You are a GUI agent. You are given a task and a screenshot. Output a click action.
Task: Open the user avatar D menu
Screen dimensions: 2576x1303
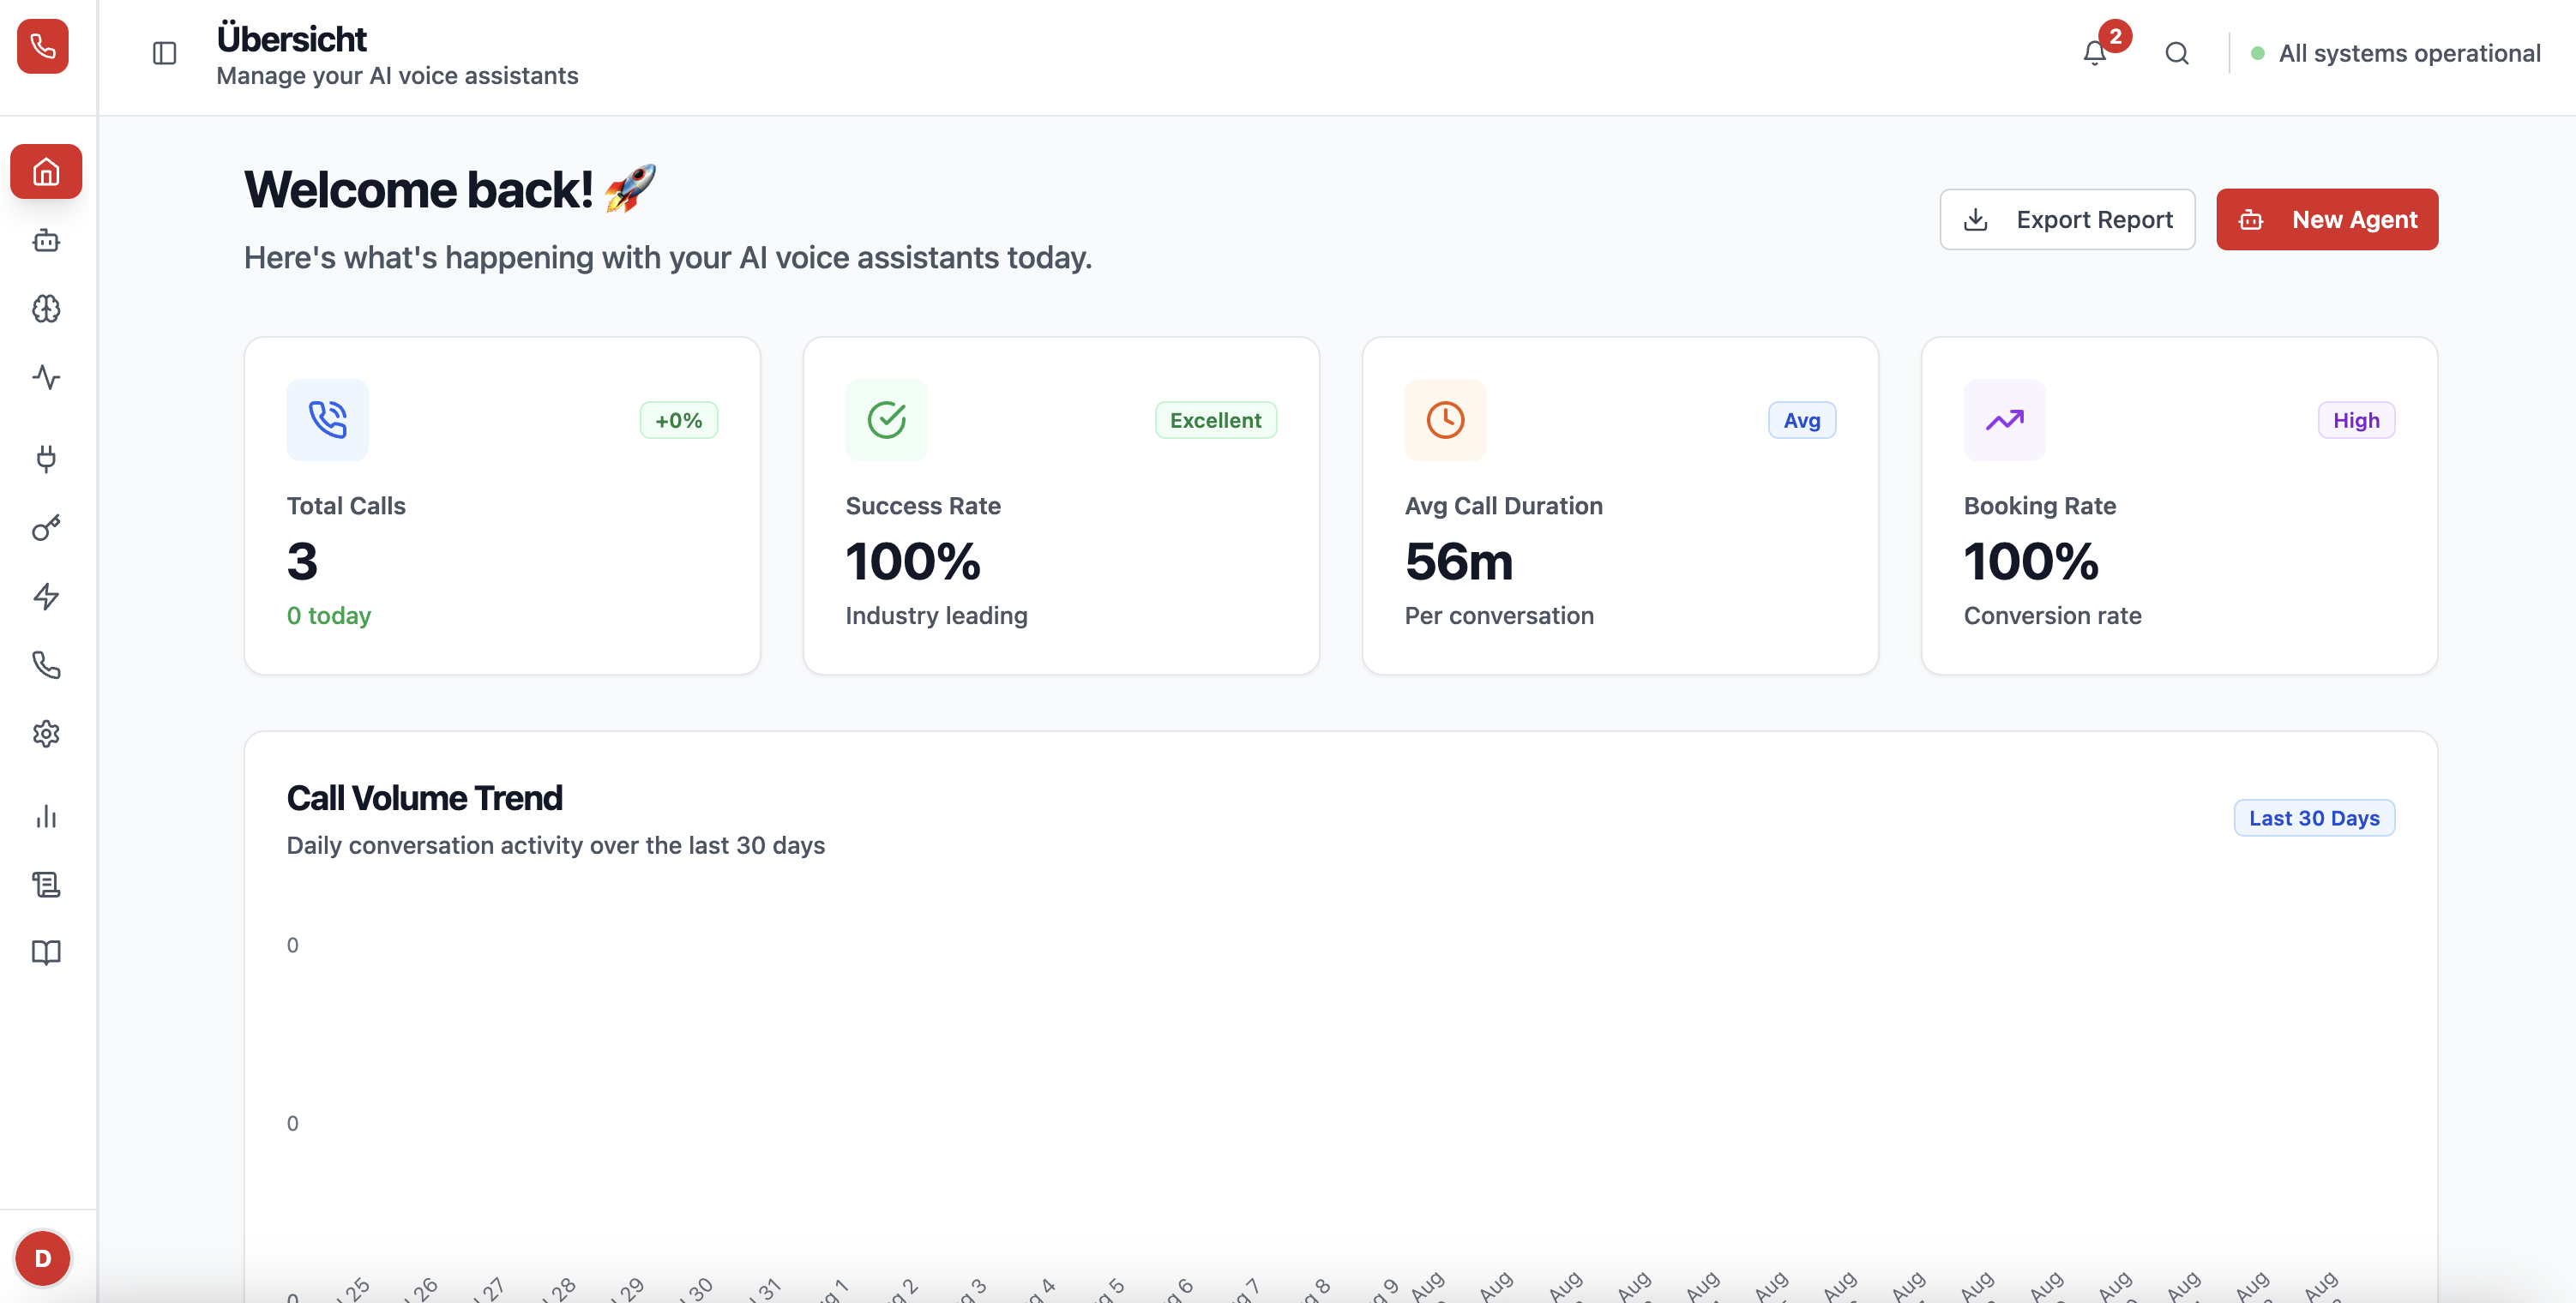43,1258
